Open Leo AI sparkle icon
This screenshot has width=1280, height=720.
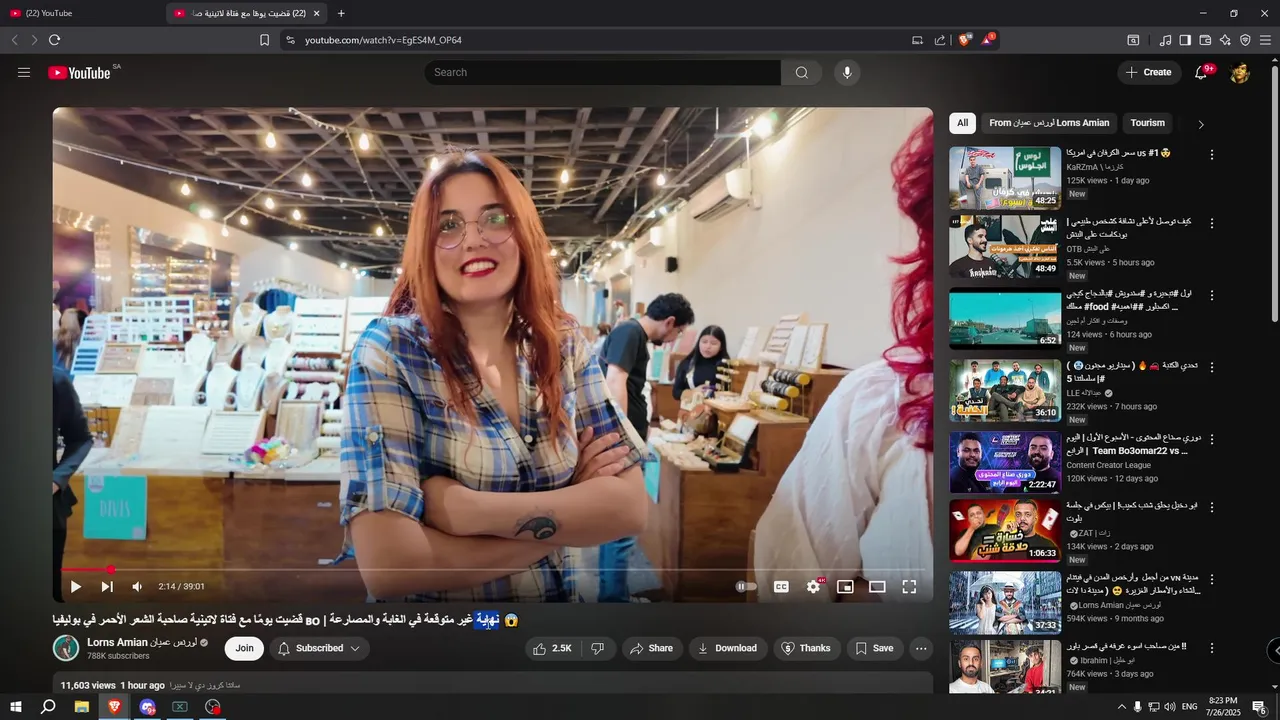tap(1225, 40)
